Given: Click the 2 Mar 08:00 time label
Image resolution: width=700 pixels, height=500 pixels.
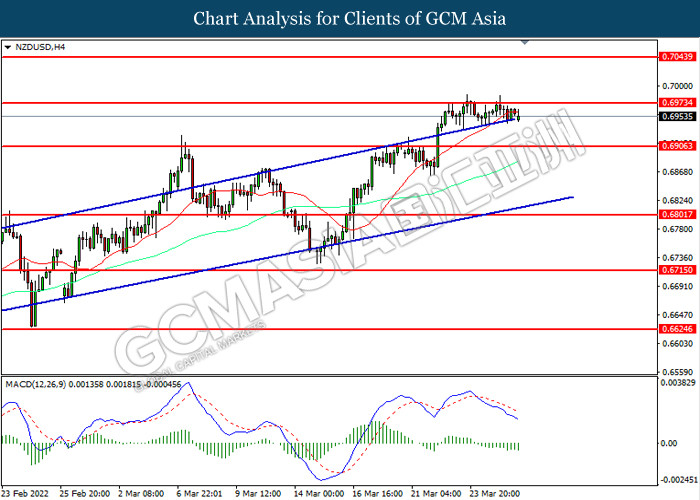Looking at the screenshot, I should point(141,493).
